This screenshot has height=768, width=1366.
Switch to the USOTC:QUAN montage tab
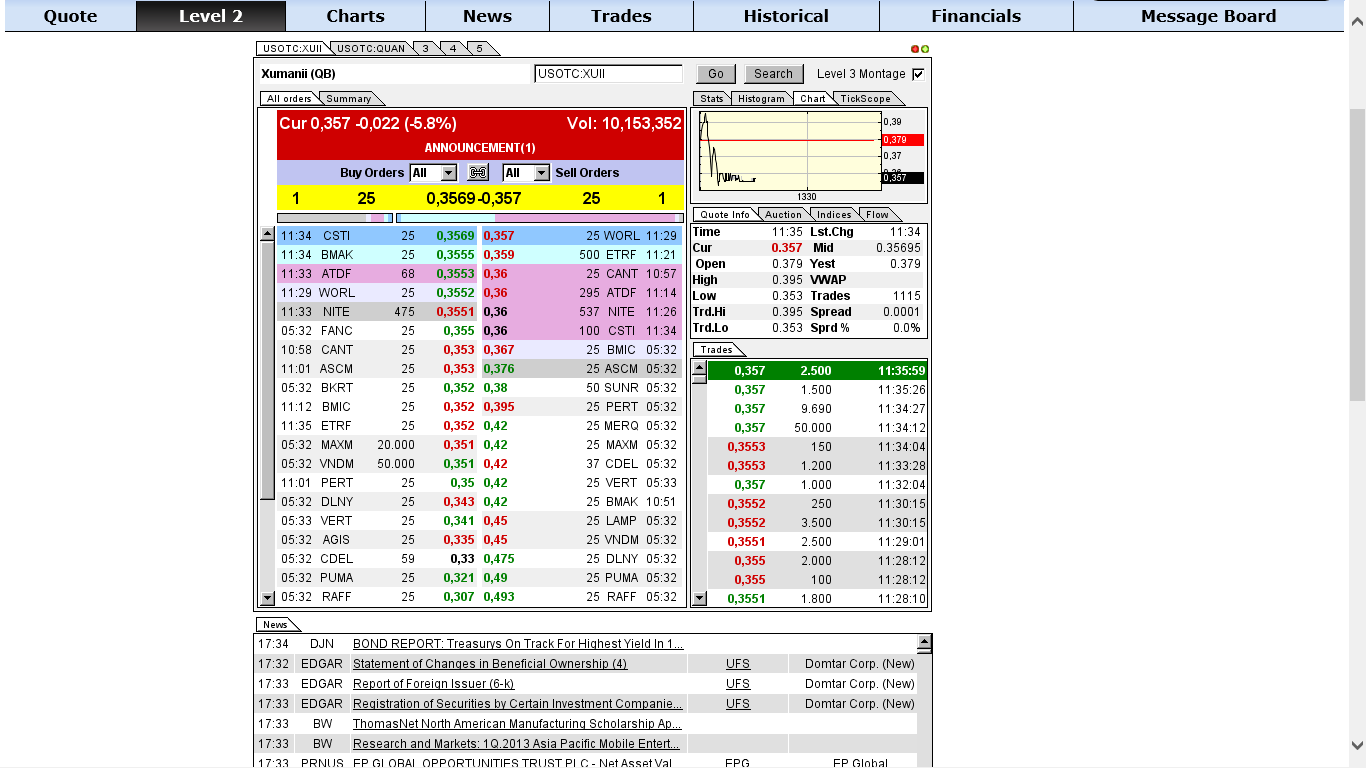point(370,49)
